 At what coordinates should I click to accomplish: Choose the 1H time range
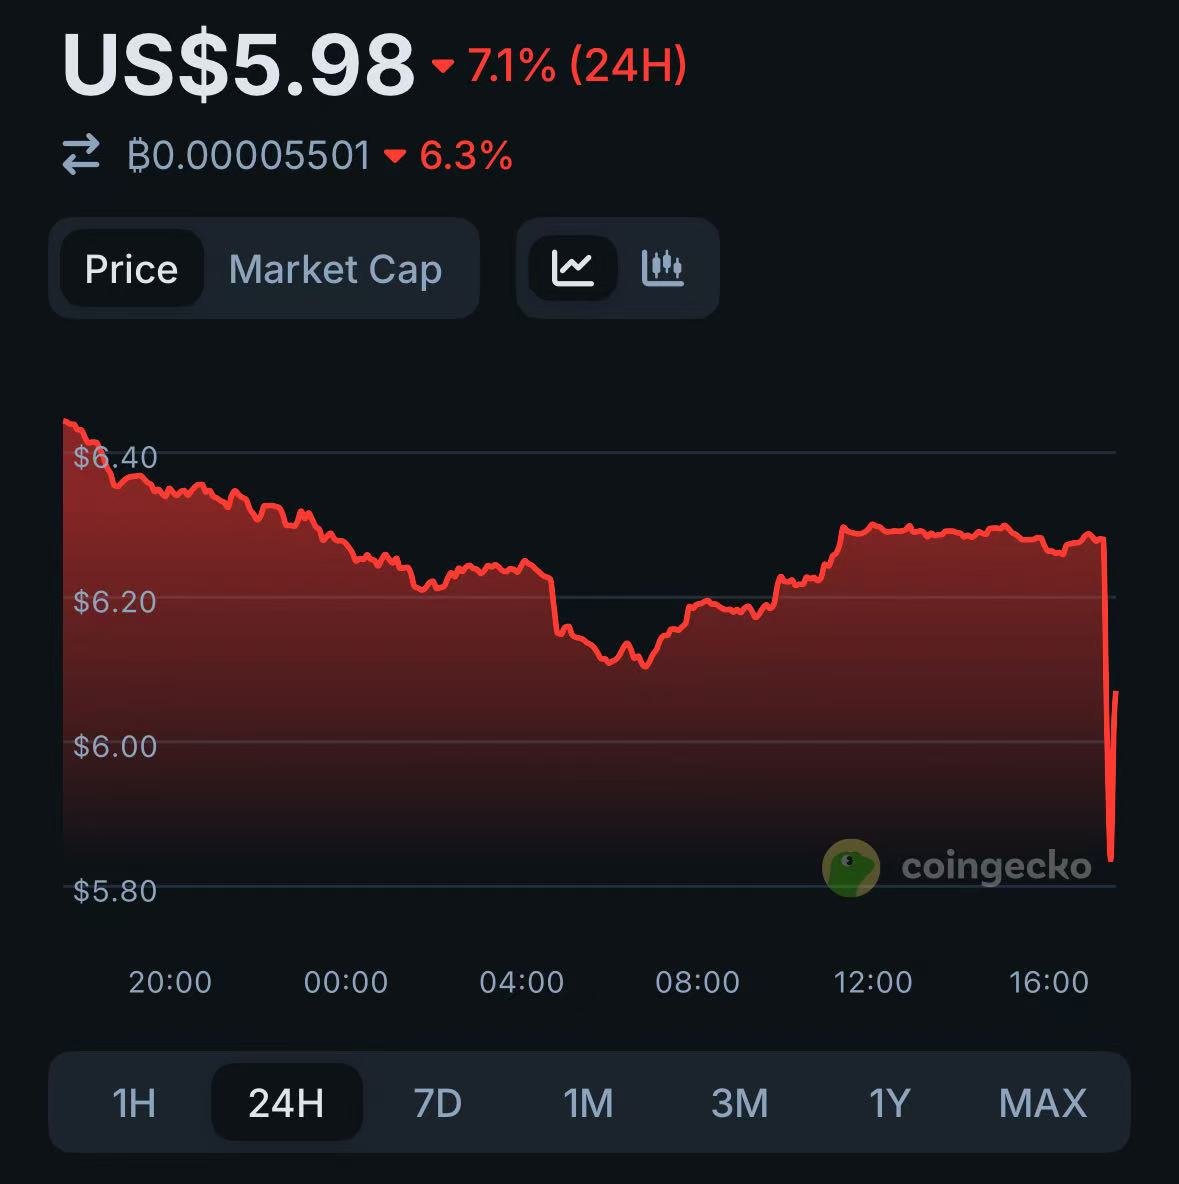point(134,1102)
